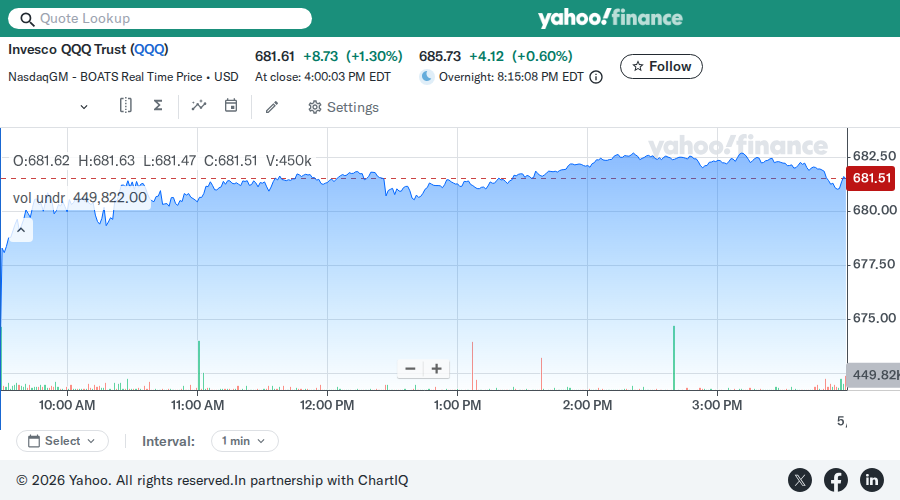Open the comparison tool icon
This screenshot has height=500, width=900.
tap(126, 105)
